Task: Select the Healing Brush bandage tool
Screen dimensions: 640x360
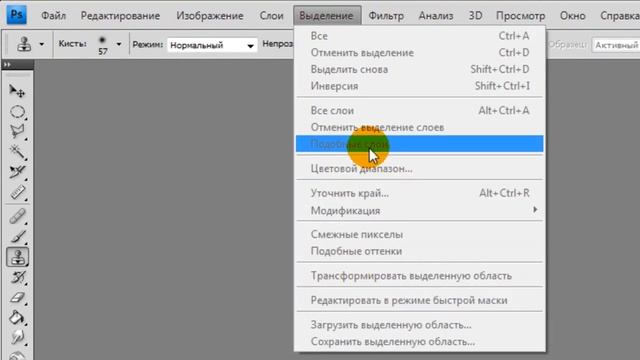Action: [x=17, y=216]
